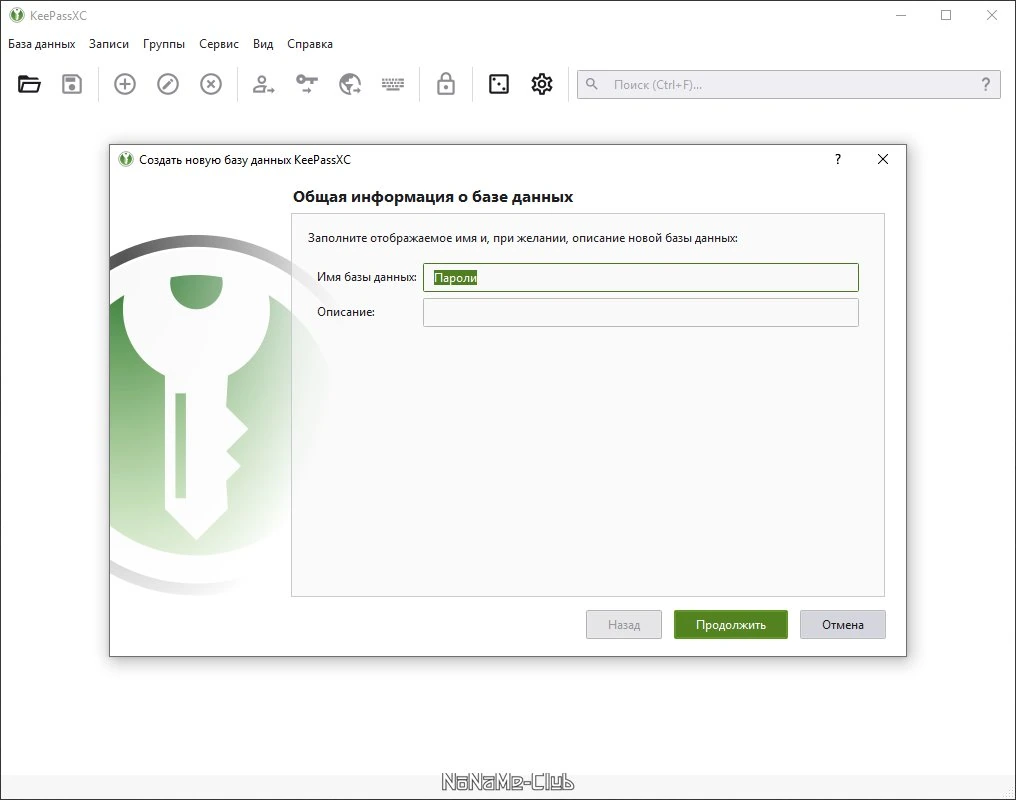Click the Продолжить button
1016x800 pixels.
point(731,624)
